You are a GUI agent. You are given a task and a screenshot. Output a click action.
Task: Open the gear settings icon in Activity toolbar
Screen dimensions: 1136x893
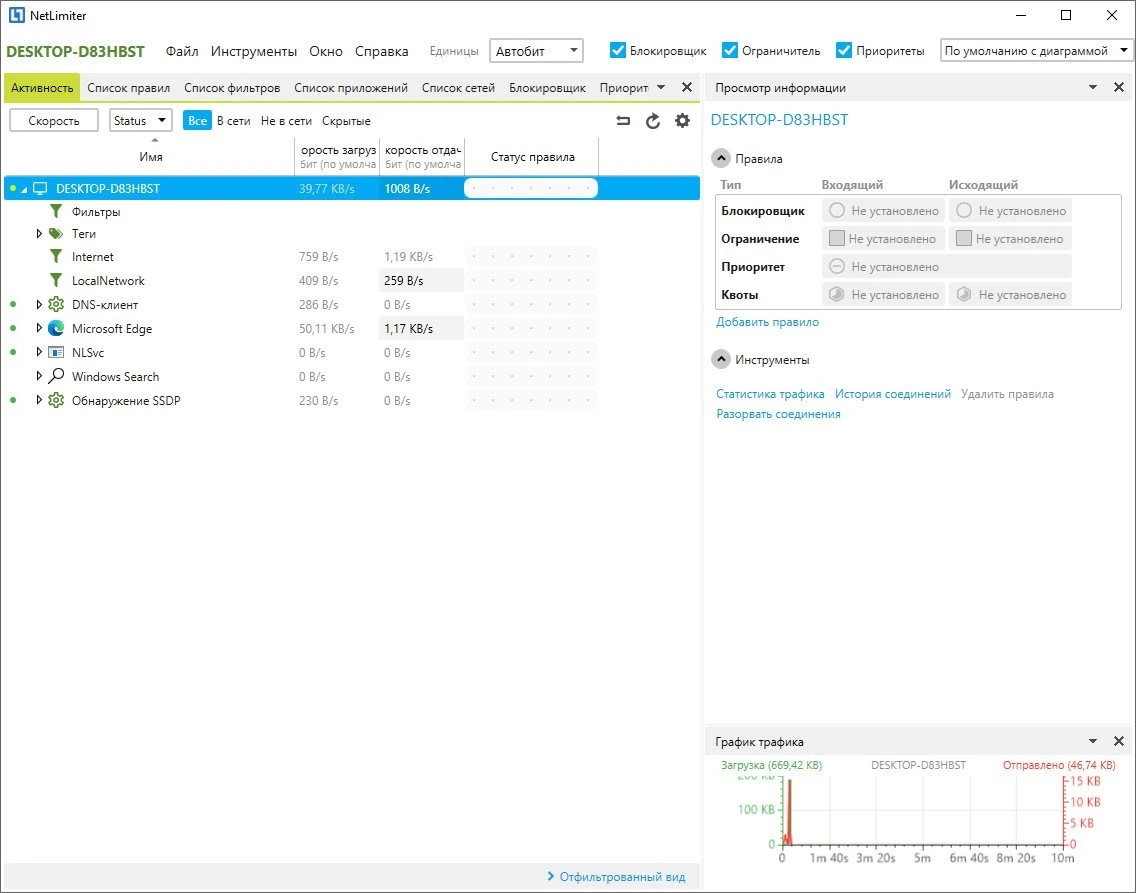(682, 121)
